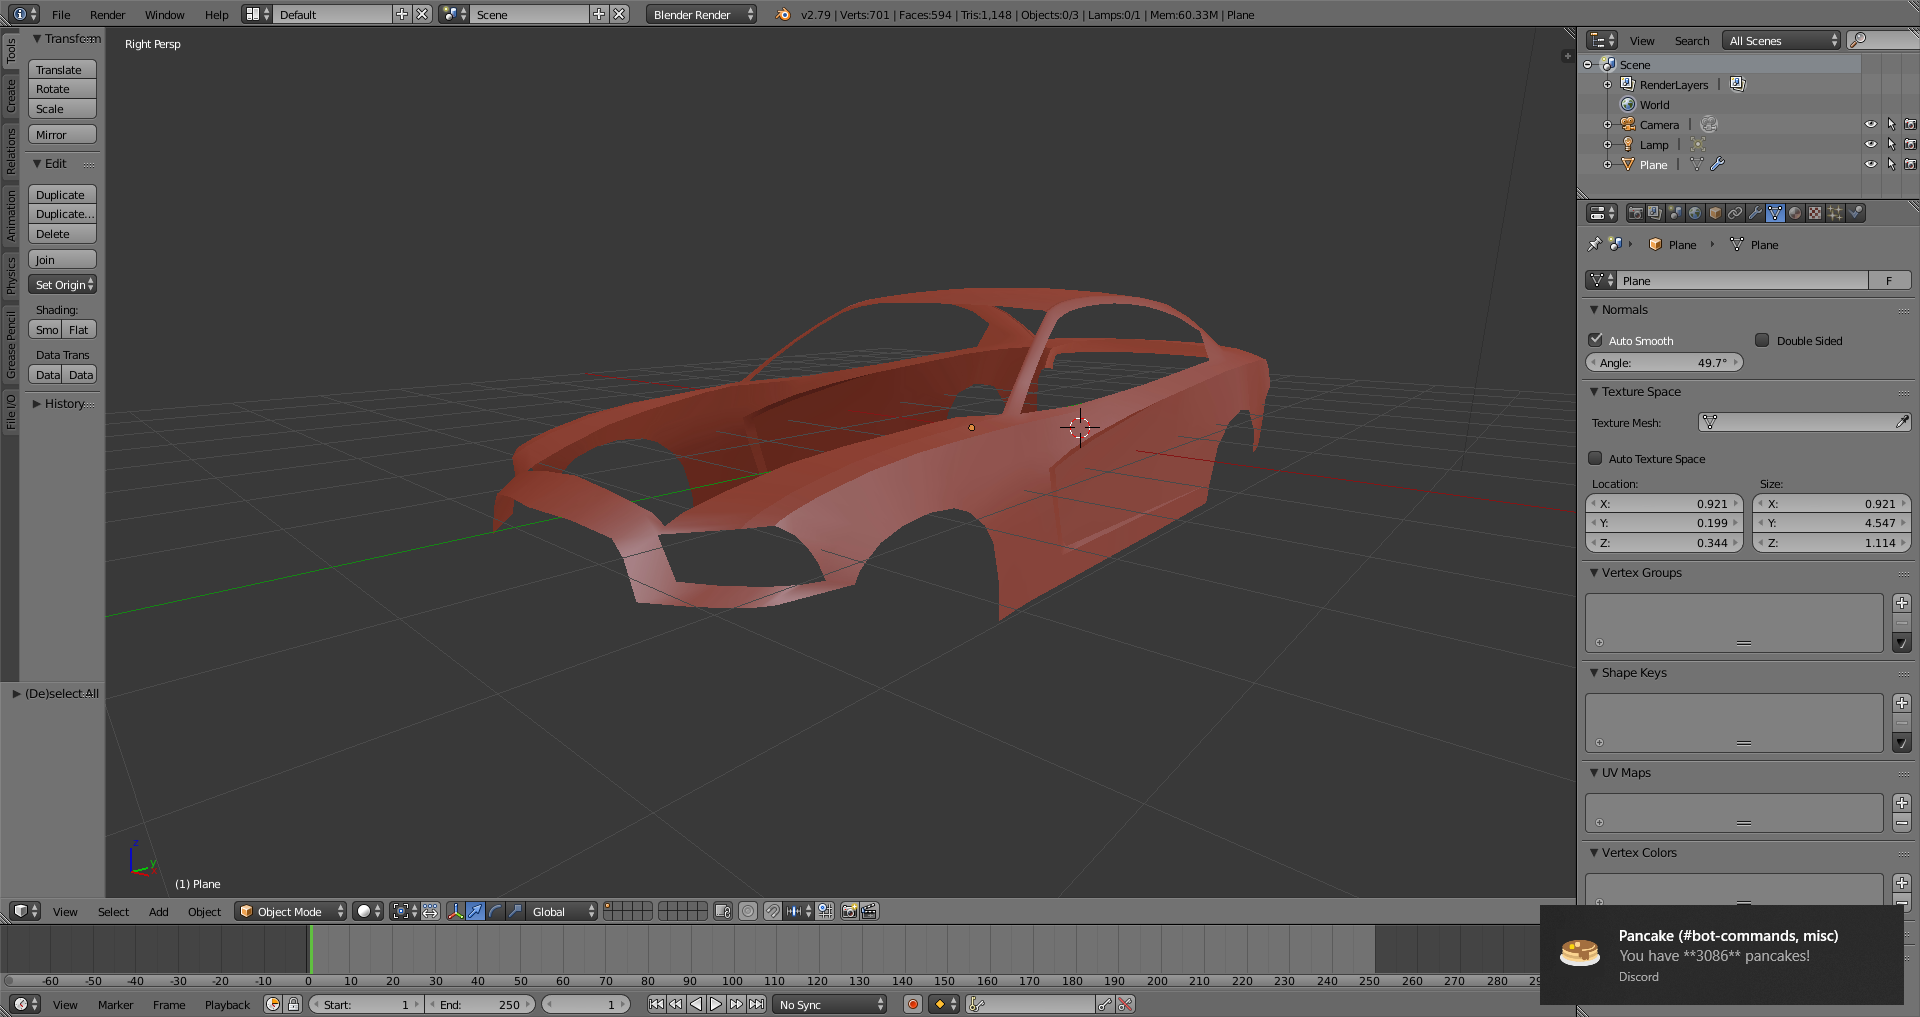Open the timeline Marker menu
The width and height of the screenshot is (1920, 1017).
pos(115,1004)
